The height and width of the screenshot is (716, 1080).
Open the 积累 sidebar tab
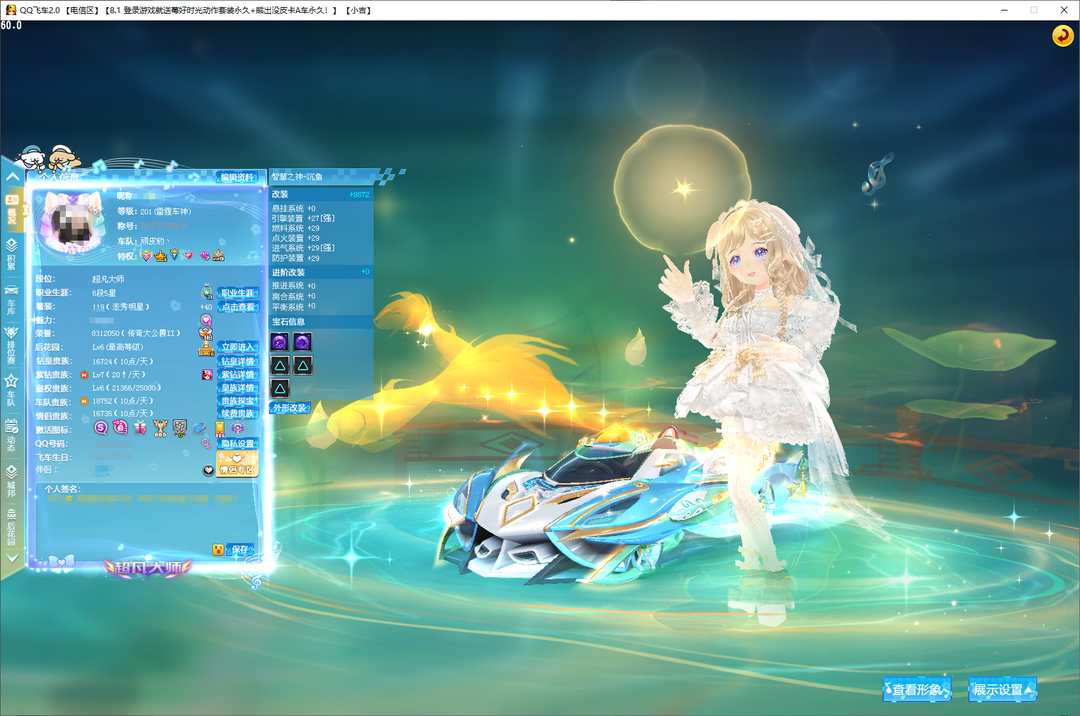(x=12, y=254)
